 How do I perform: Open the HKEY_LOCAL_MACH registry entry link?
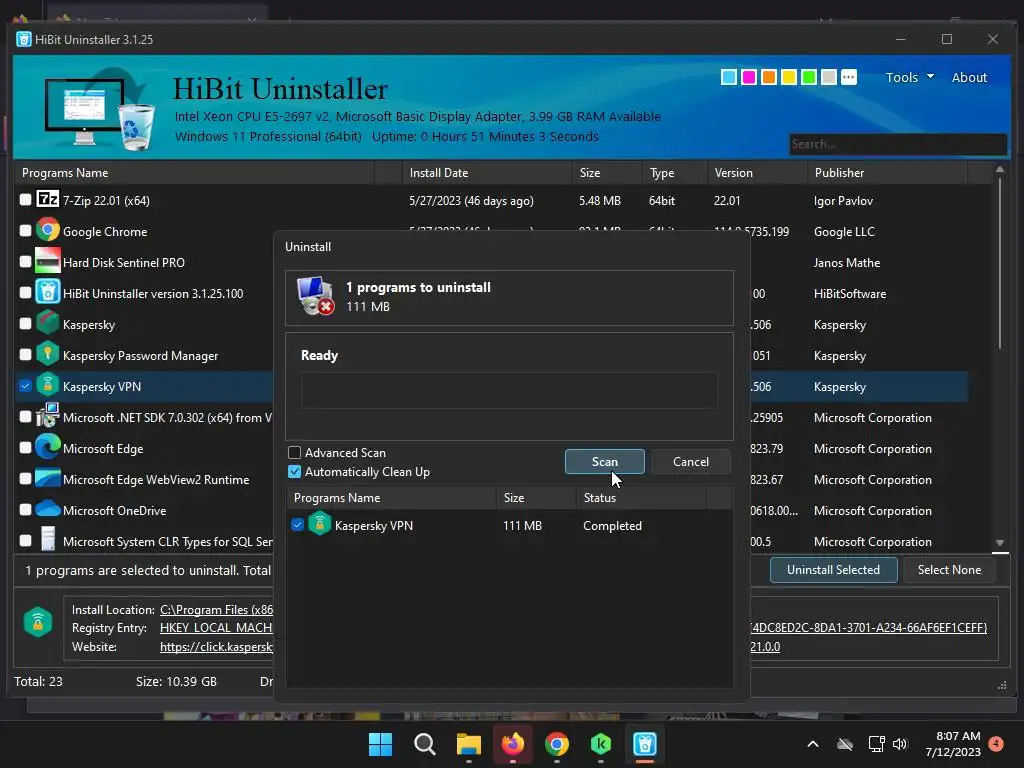216,628
